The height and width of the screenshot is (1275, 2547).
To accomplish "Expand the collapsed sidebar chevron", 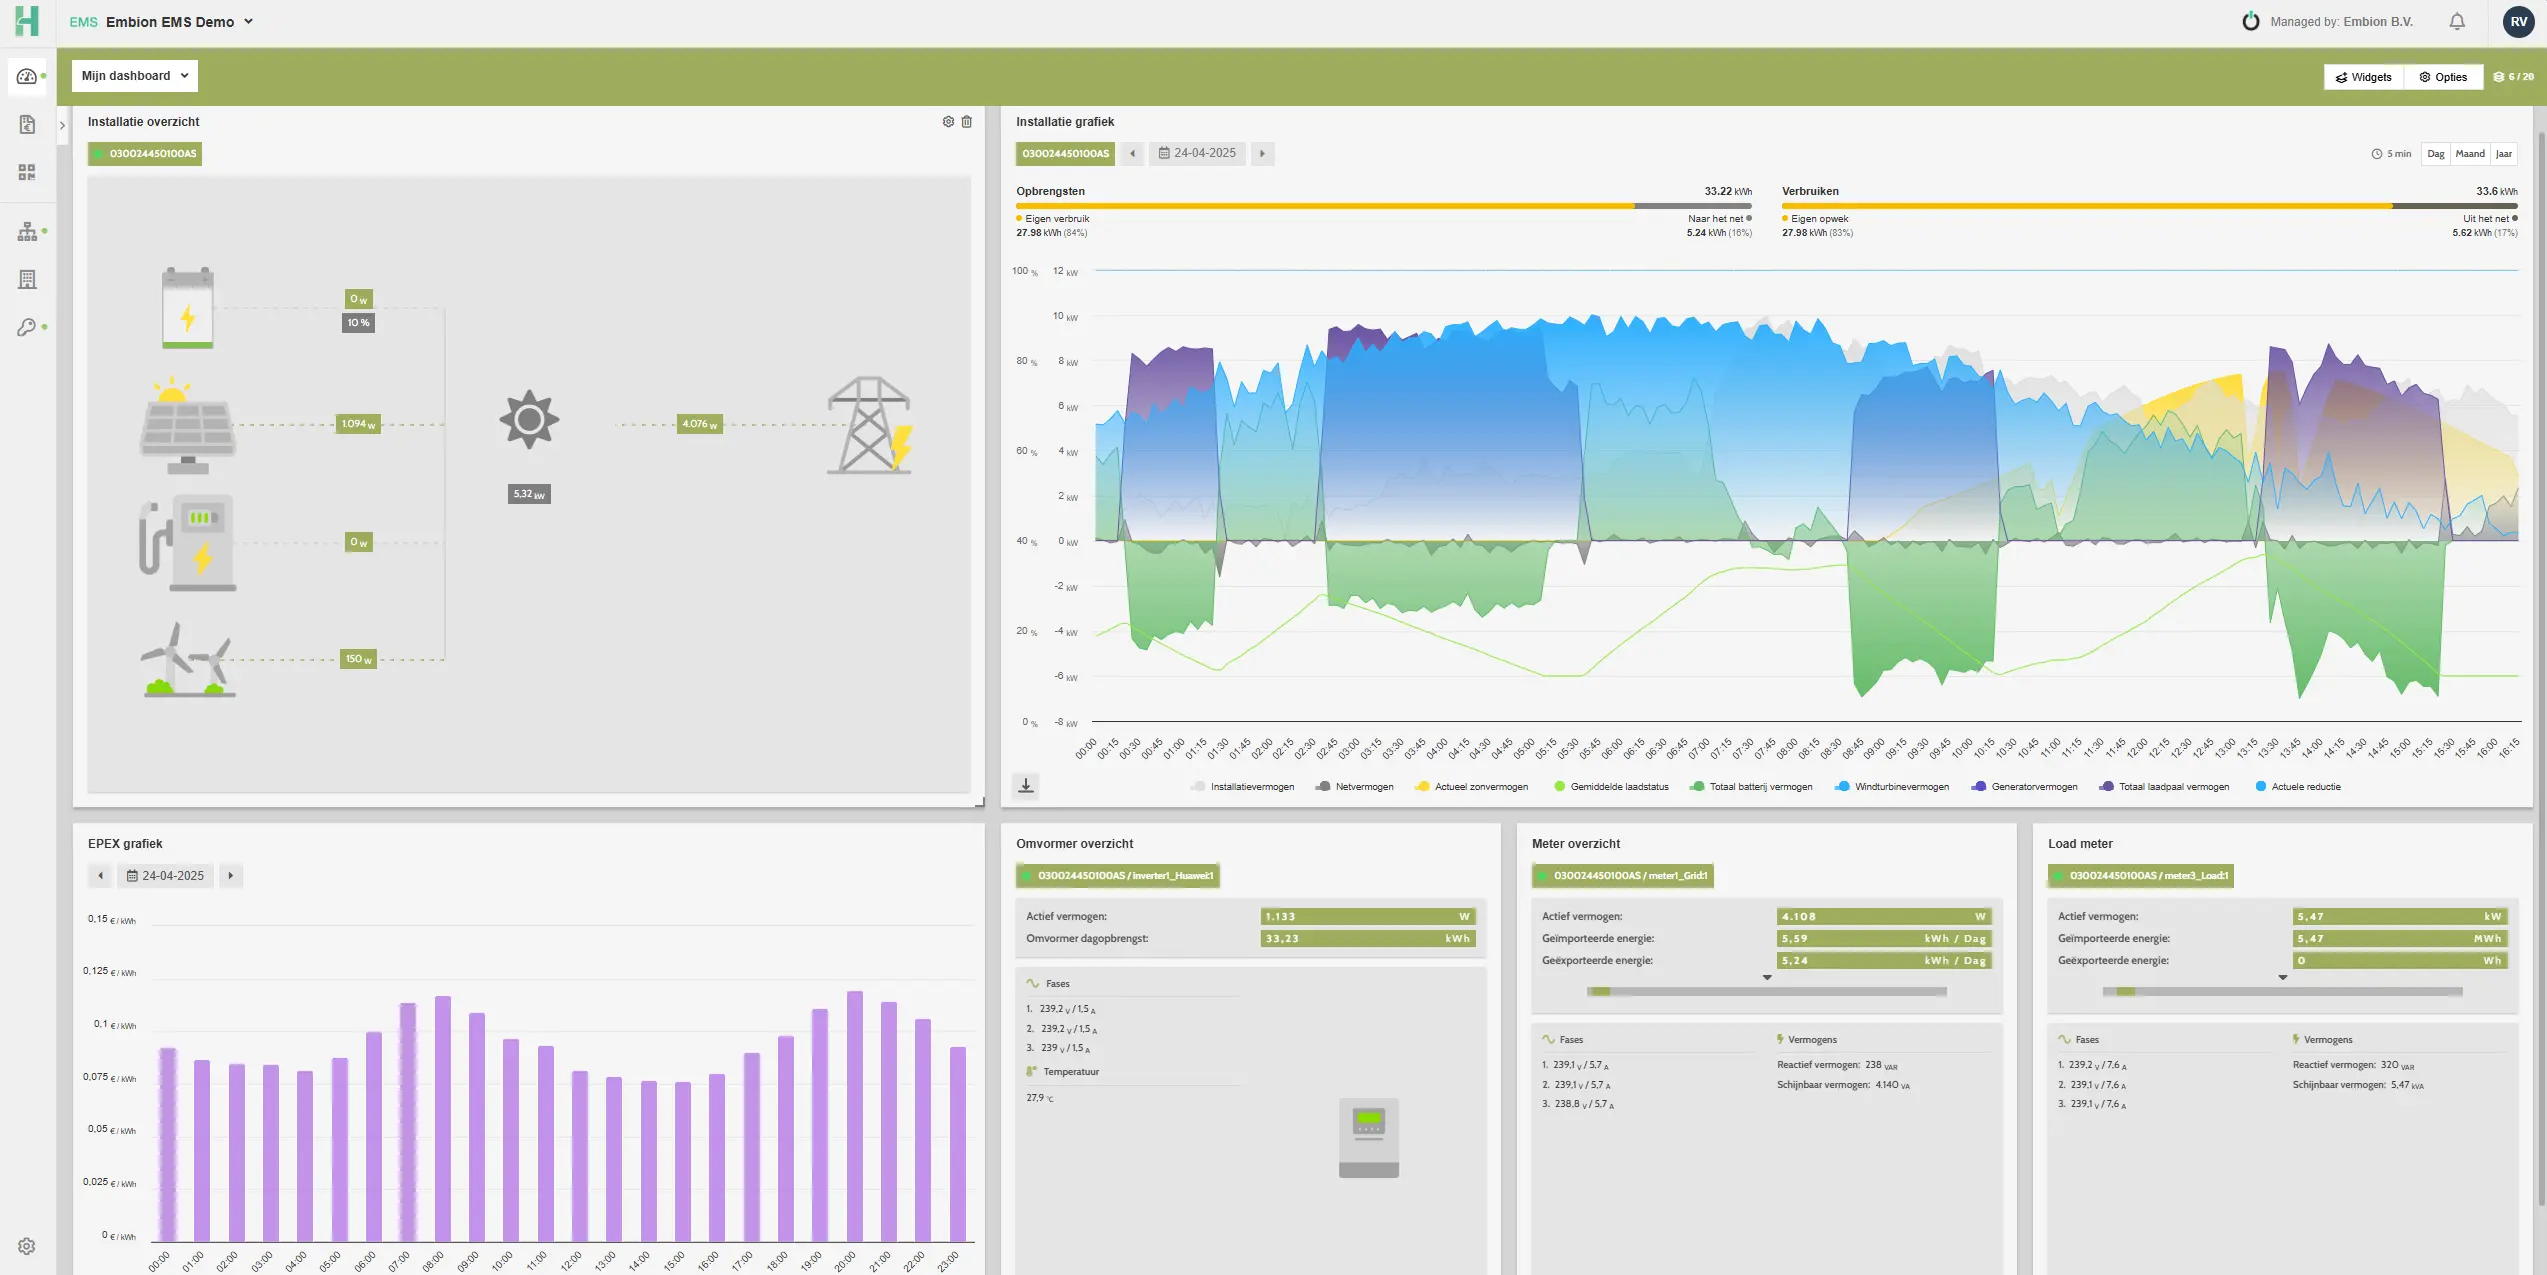I will coord(62,126).
